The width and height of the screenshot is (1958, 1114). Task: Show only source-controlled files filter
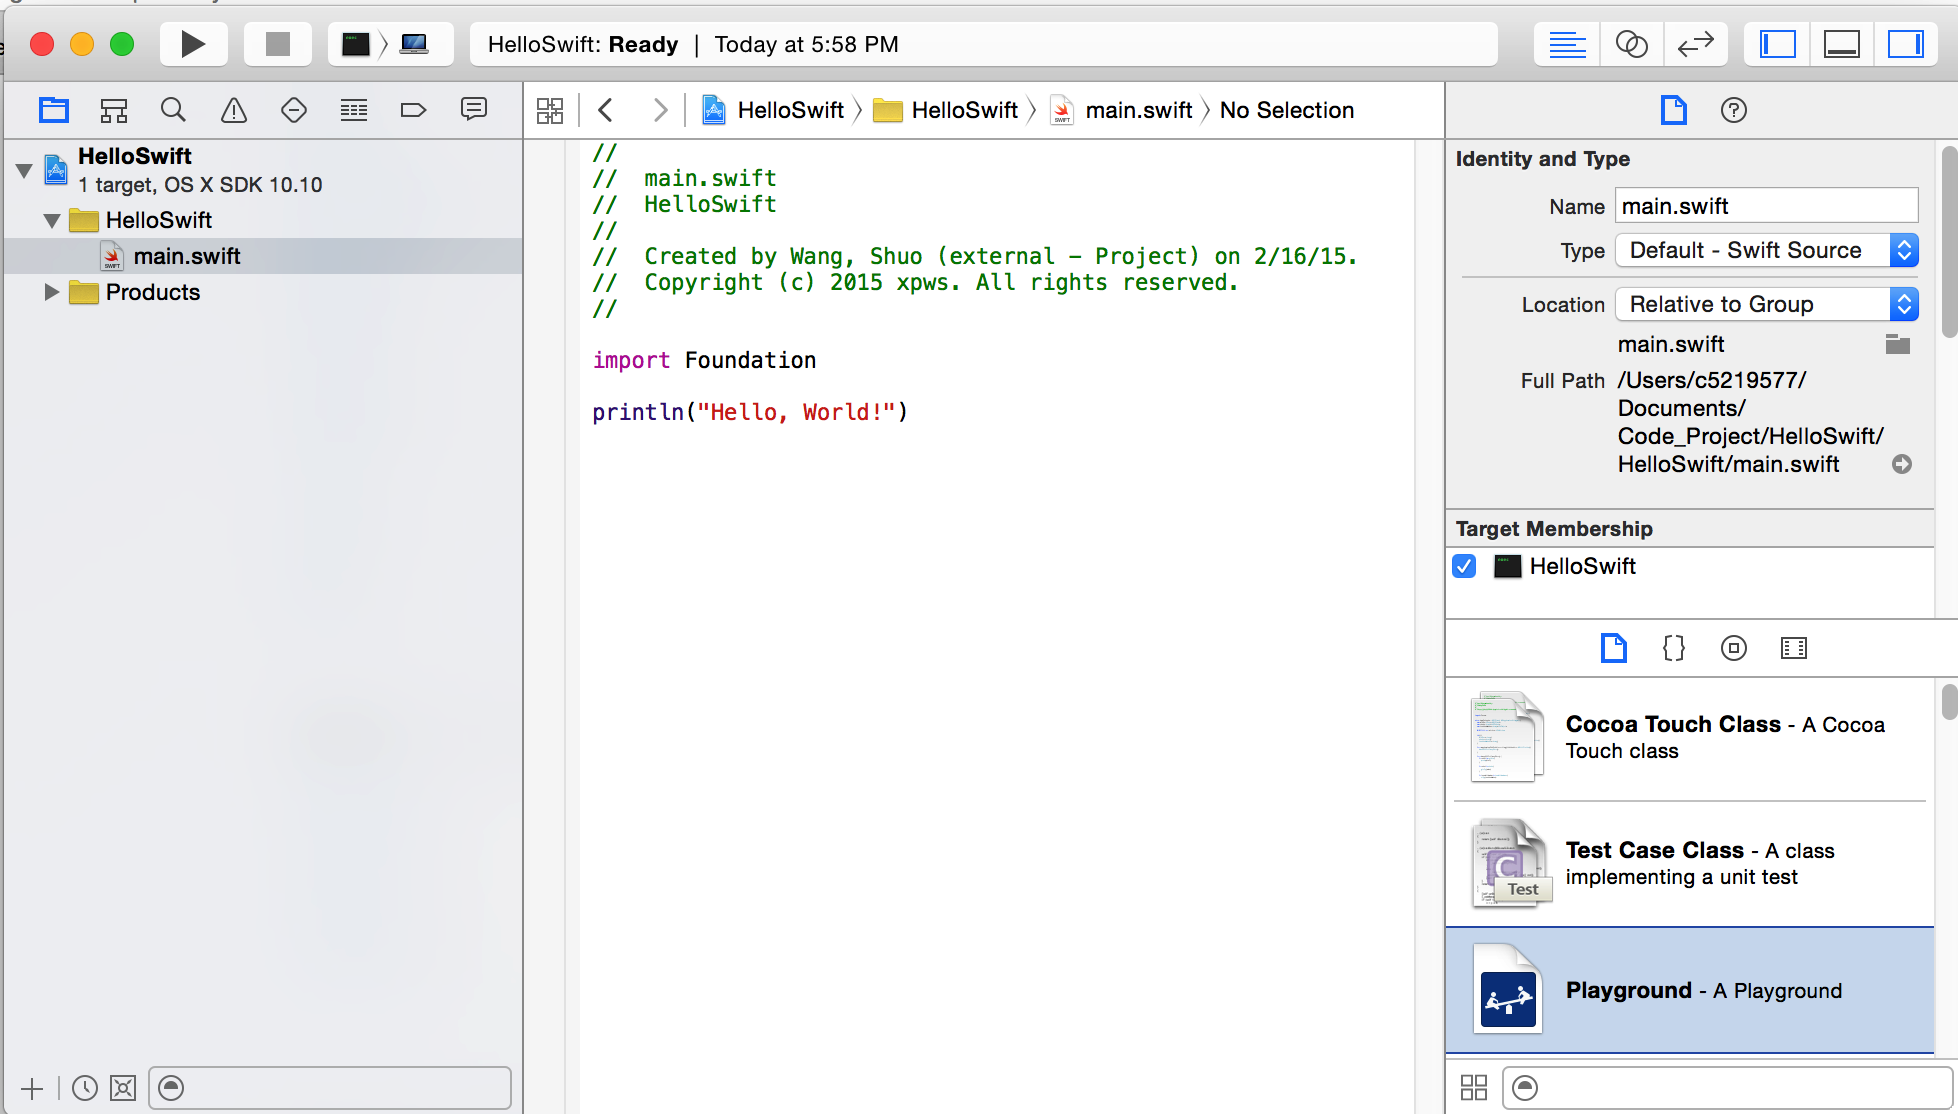[123, 1088]
